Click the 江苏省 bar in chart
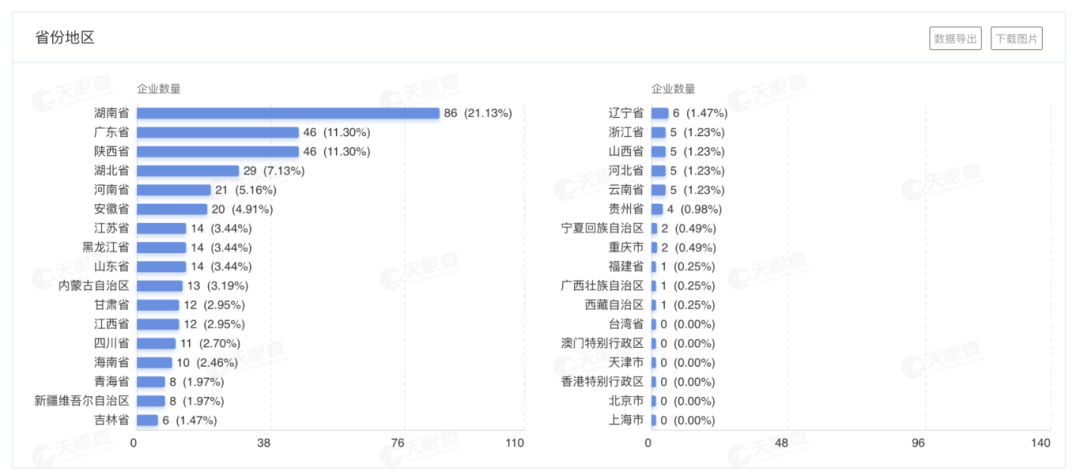This screenshot has width=1080, height=476. coord(160,228)
